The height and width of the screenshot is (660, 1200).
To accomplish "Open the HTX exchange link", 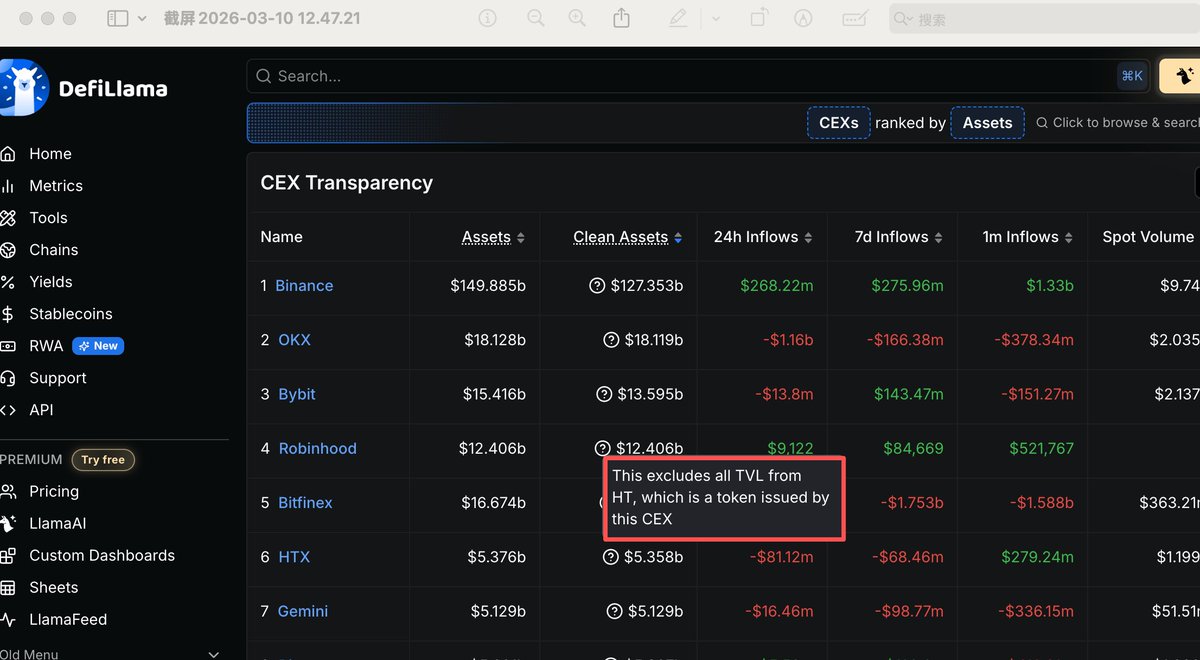I will pos(294,557).
